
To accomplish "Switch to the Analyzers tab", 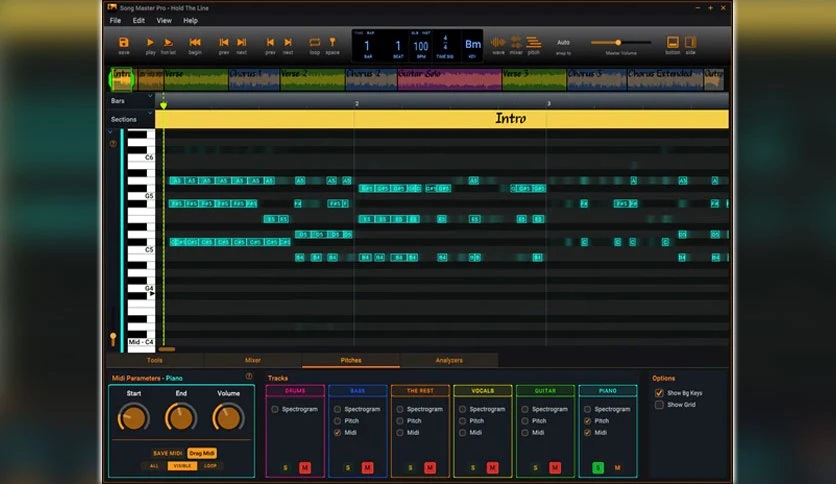I will tap(449, 360).
